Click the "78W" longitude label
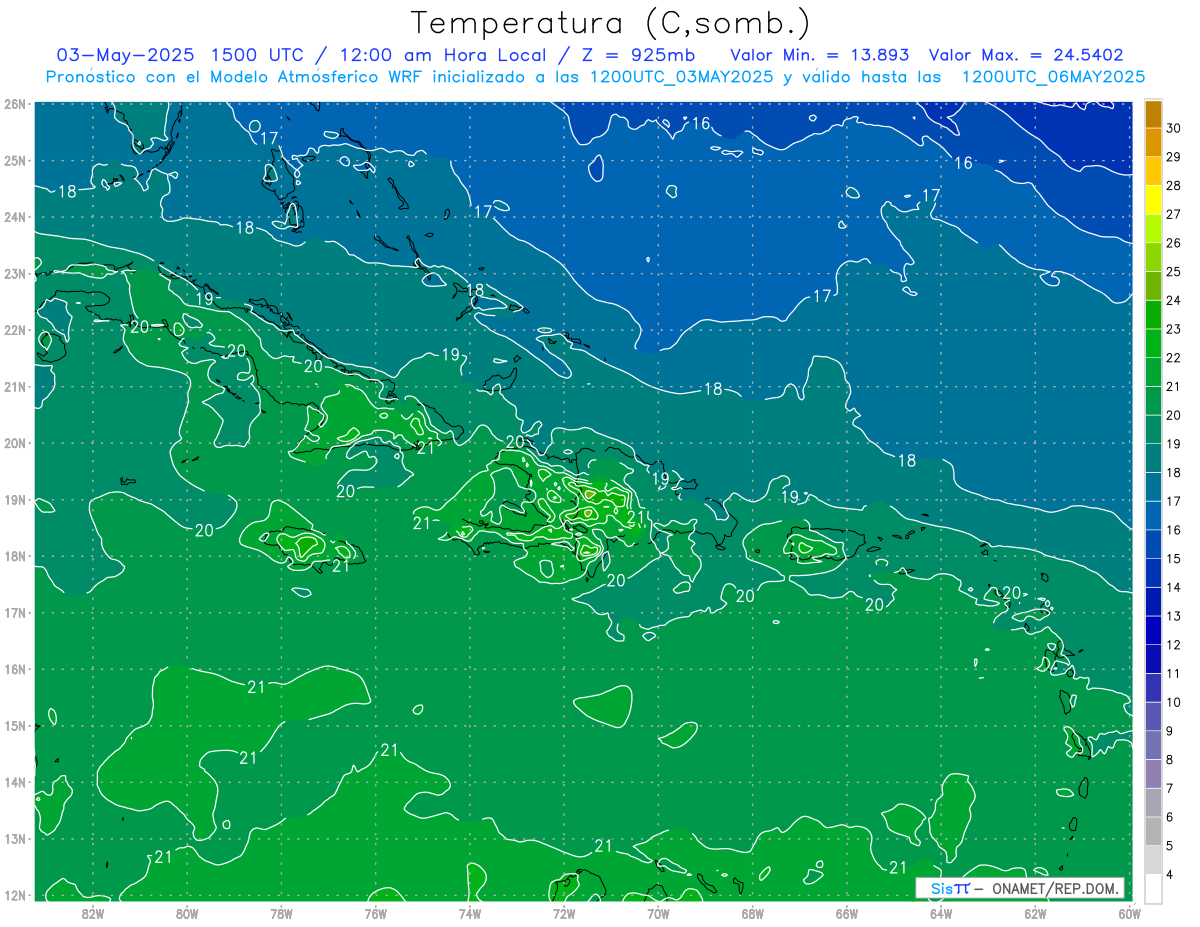Screen dimensions: 1200x927 (x=281, y=913)
